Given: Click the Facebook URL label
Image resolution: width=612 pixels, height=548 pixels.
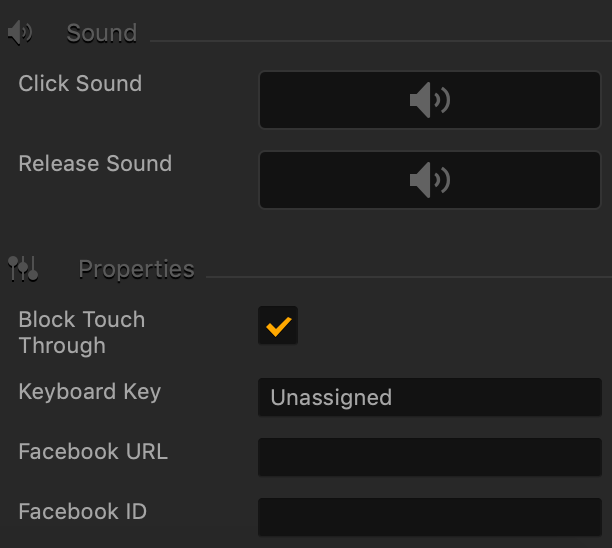Looking at the screenshot, I should (x=93, y=452).
